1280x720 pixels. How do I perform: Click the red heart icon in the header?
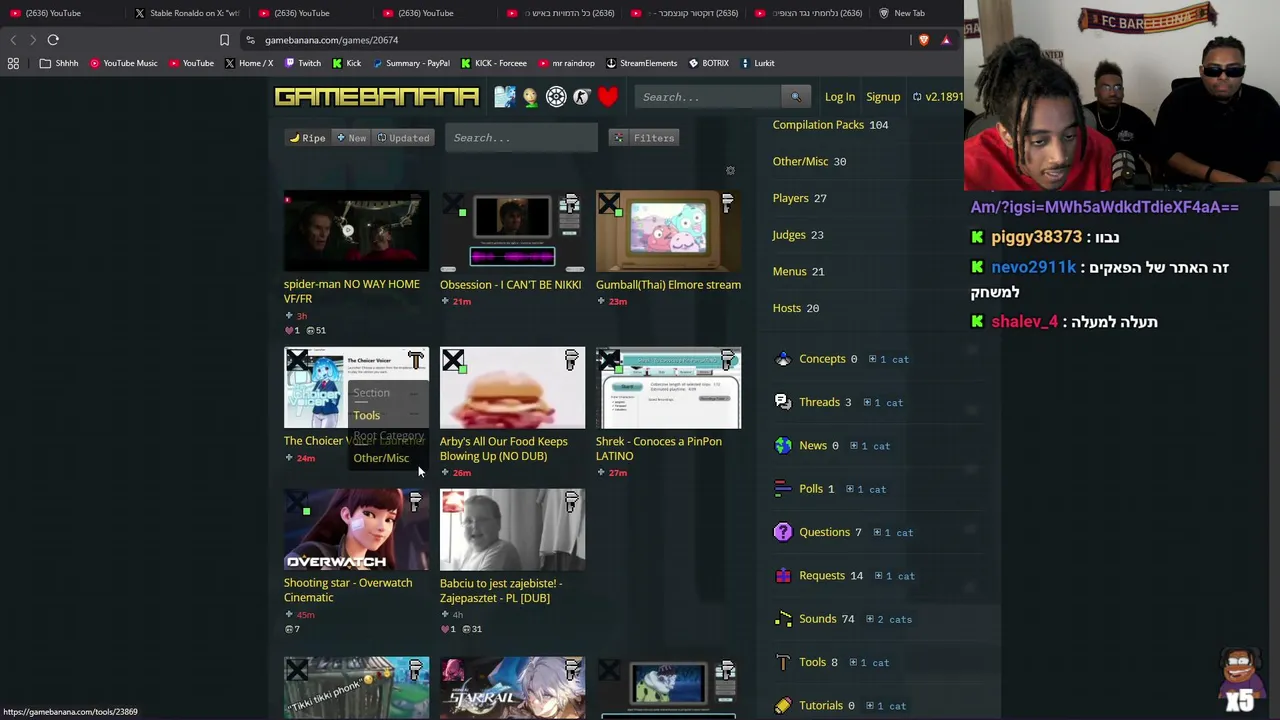click(608, 97)
